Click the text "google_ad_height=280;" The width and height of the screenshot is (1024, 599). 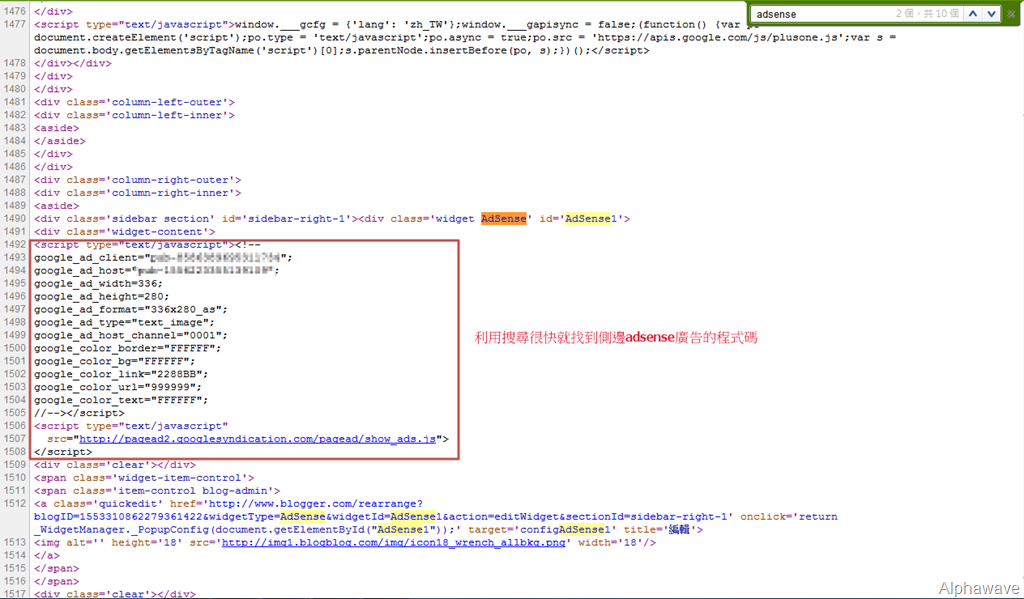coord(102,297)
